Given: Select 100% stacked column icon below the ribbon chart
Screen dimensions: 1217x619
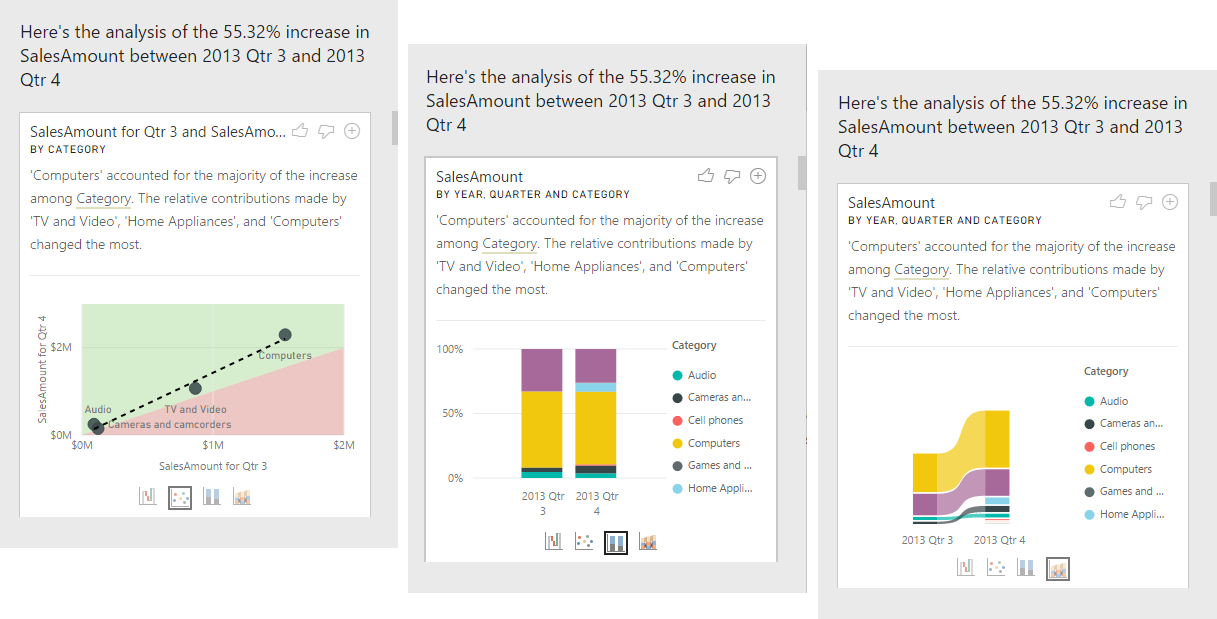Looking at the screenshot, I should pyautogui.click(x=1025, y=568).
